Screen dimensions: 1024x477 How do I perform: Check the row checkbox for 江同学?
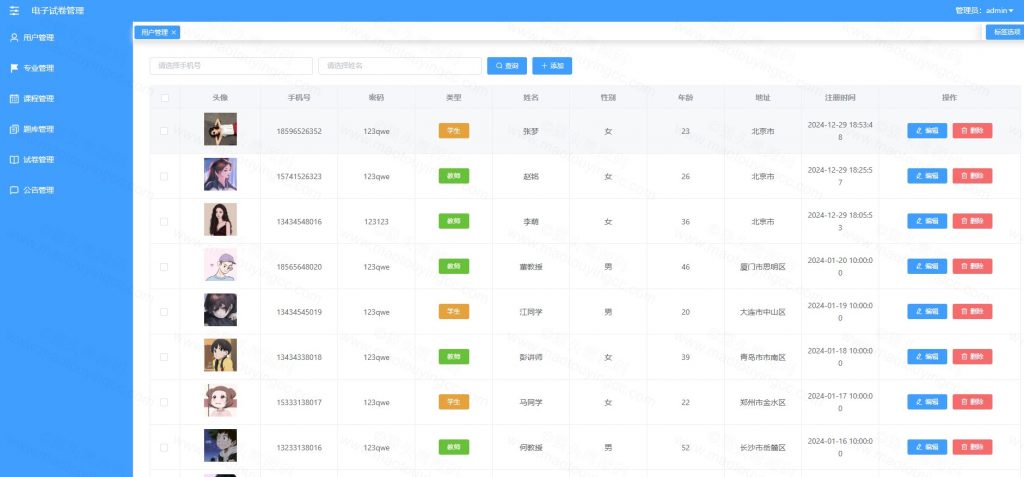tap(164, 312)
